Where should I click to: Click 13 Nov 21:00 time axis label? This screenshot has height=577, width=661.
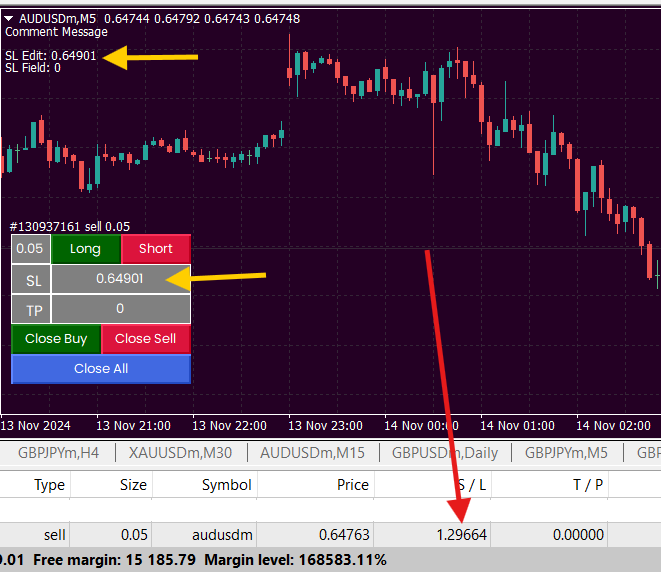pos(133,426)
